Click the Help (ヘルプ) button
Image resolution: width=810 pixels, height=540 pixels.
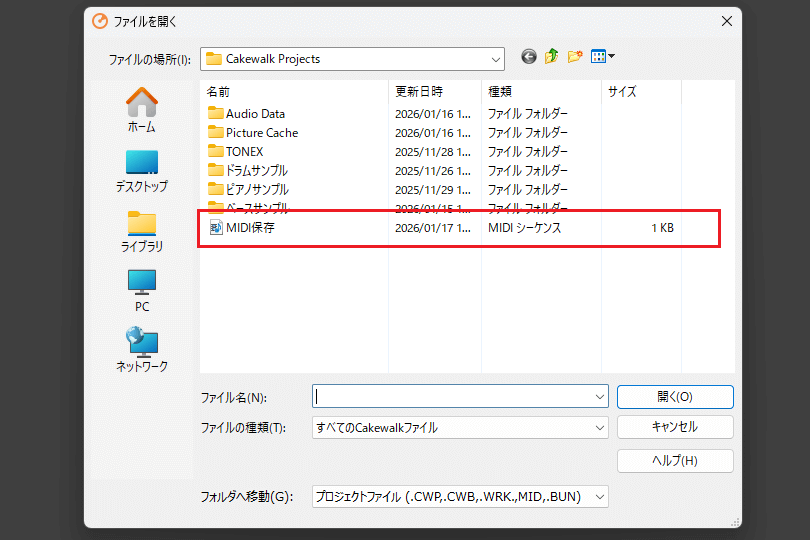tap(675, 461)
